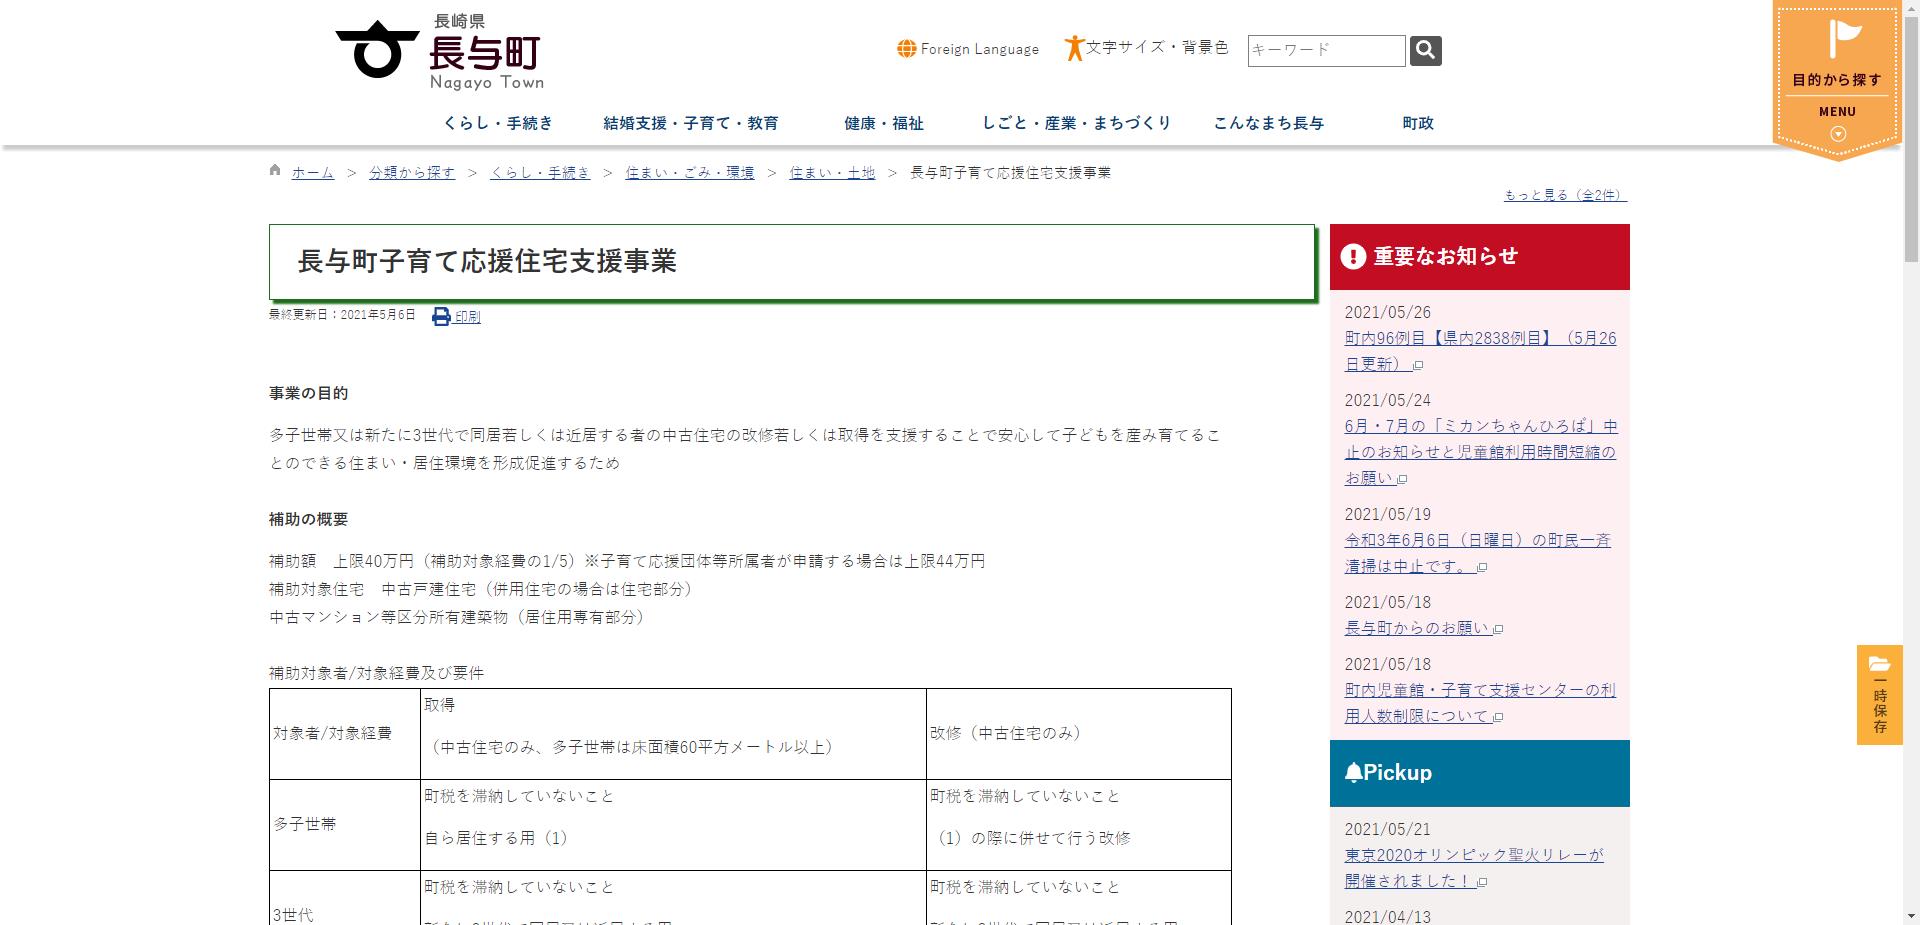Viewport: 1920px width, 925px height.
Task: Click the search magnifier icon
Action: [1425, 50]
